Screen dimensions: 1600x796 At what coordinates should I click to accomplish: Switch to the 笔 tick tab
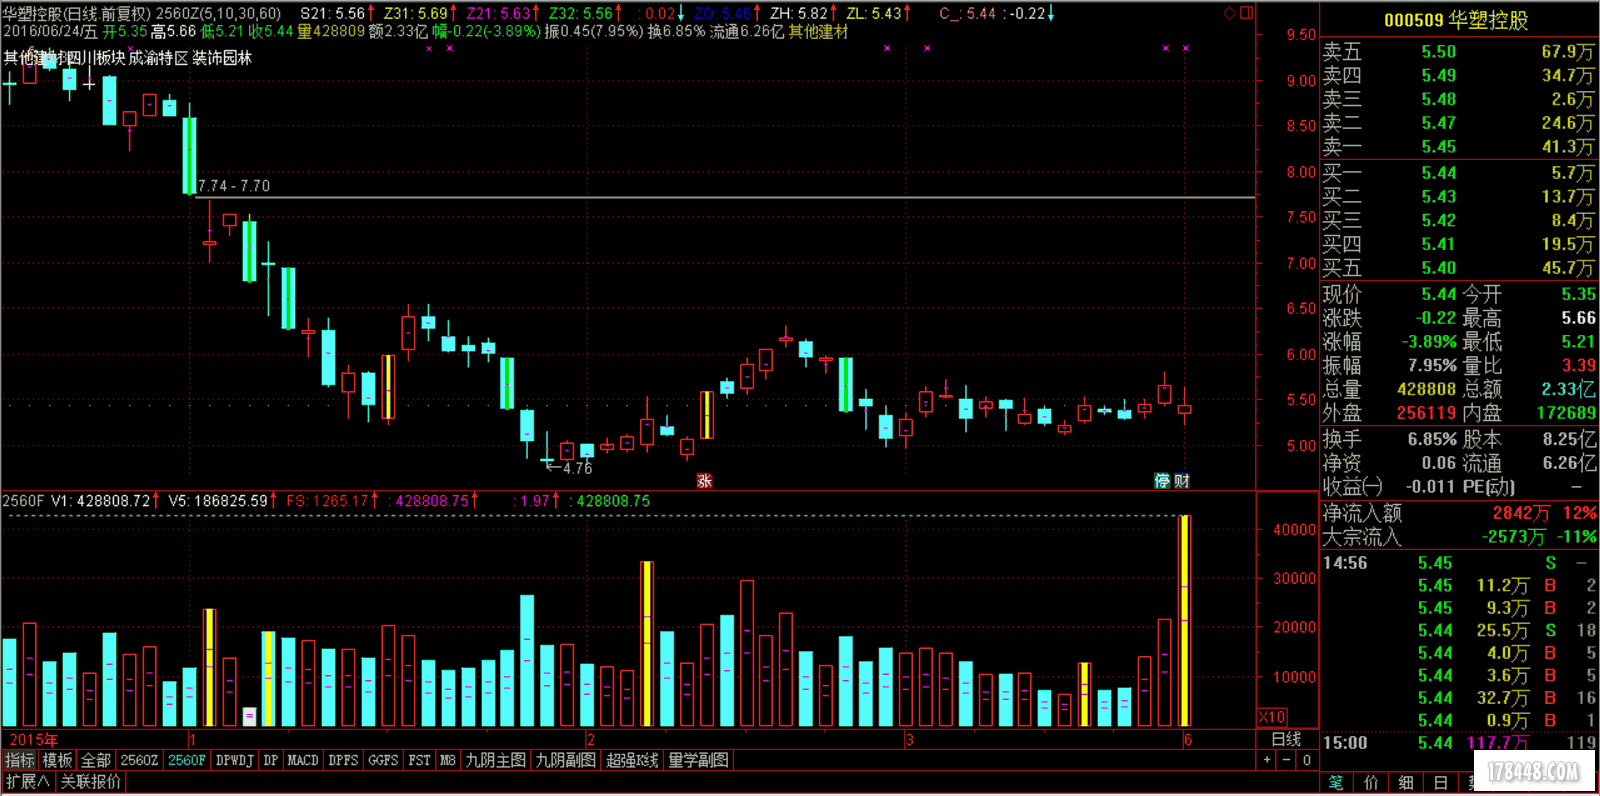[1337, 782]
